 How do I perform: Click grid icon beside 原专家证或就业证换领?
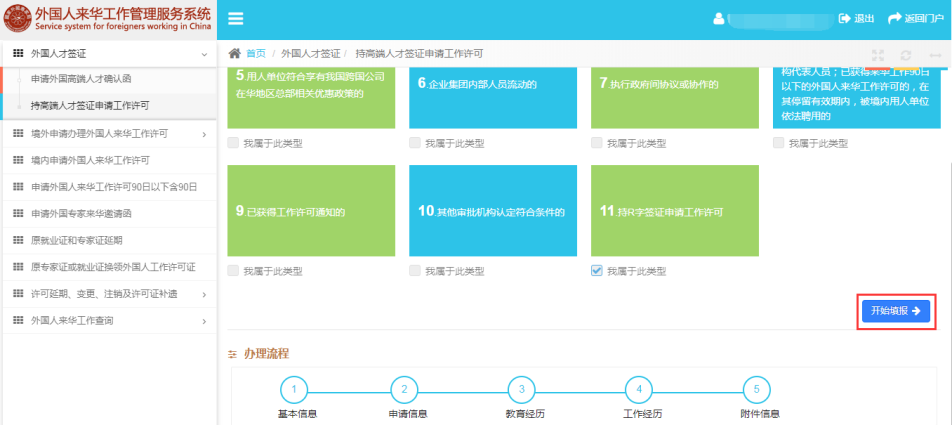(x=18, y=267)
